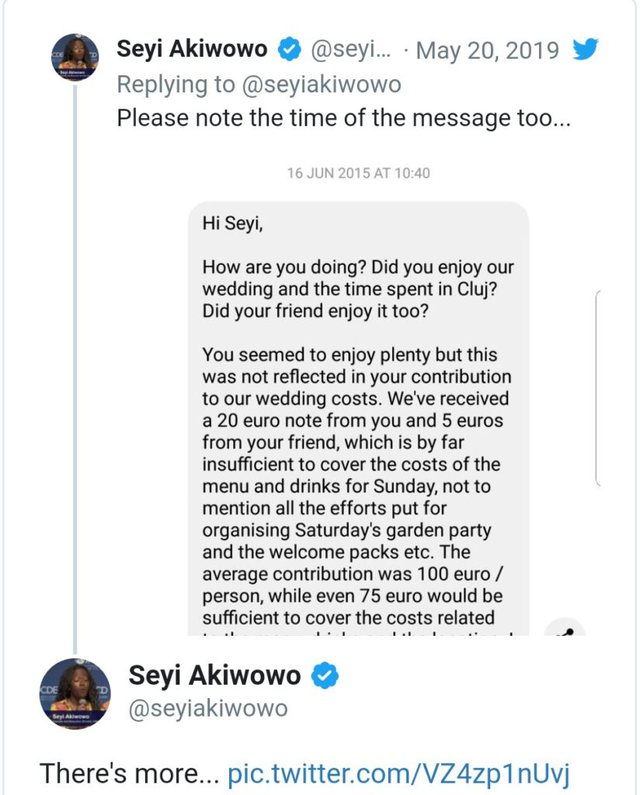
Task: Click the share icon beside the message screenshot
Action: 565,628
